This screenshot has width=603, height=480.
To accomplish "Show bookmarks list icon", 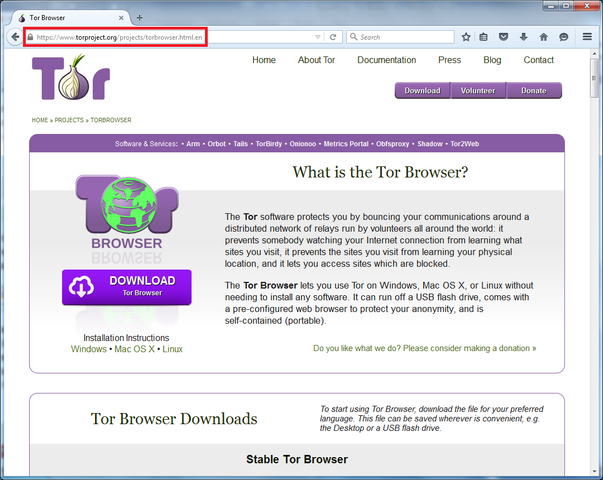I will 484,37.
